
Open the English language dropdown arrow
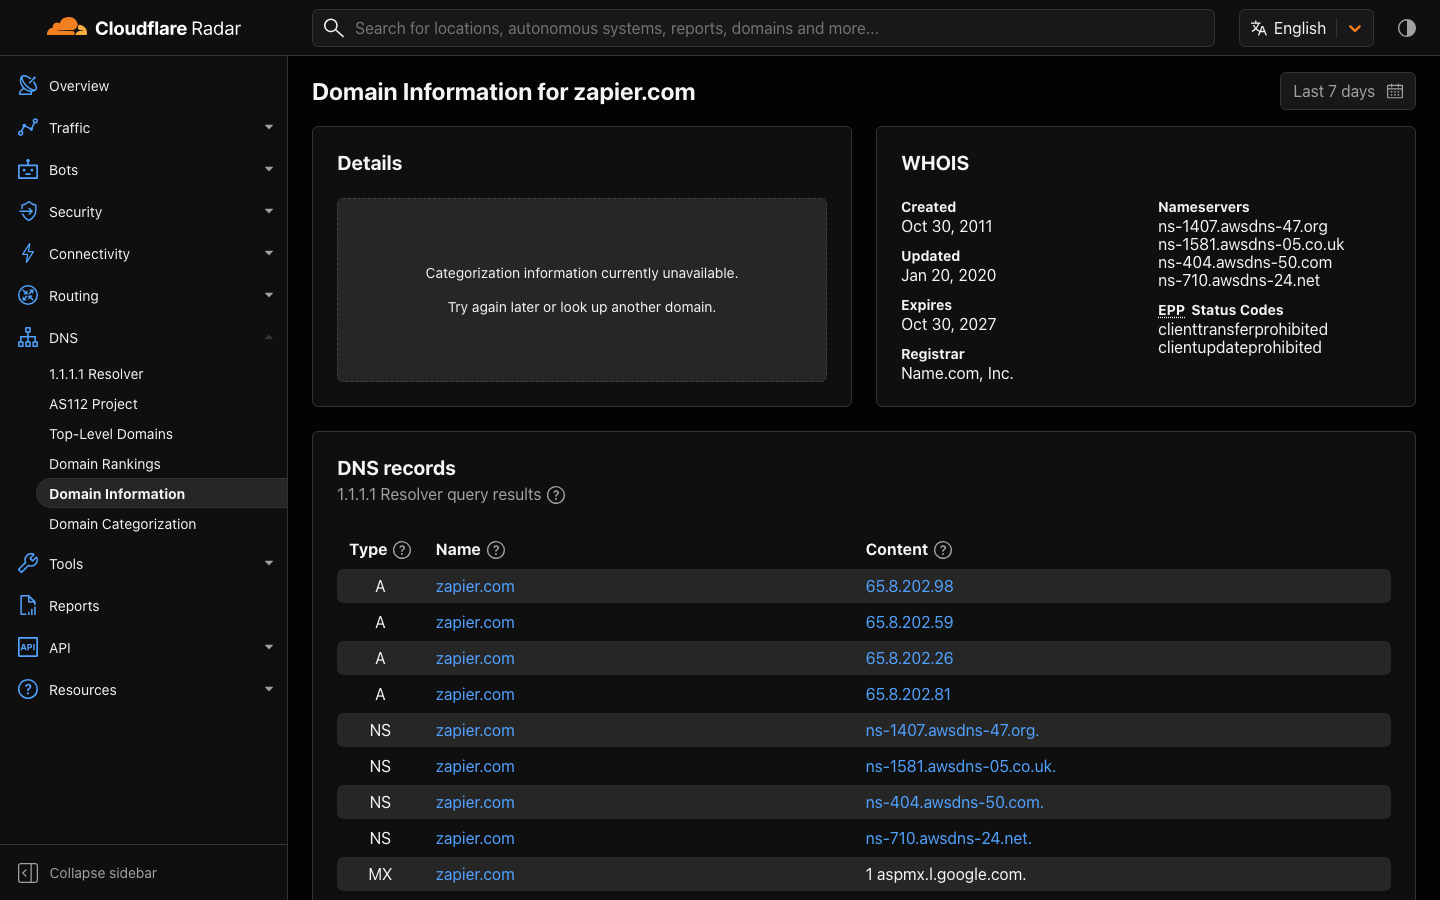click(x=1355, y=28)
